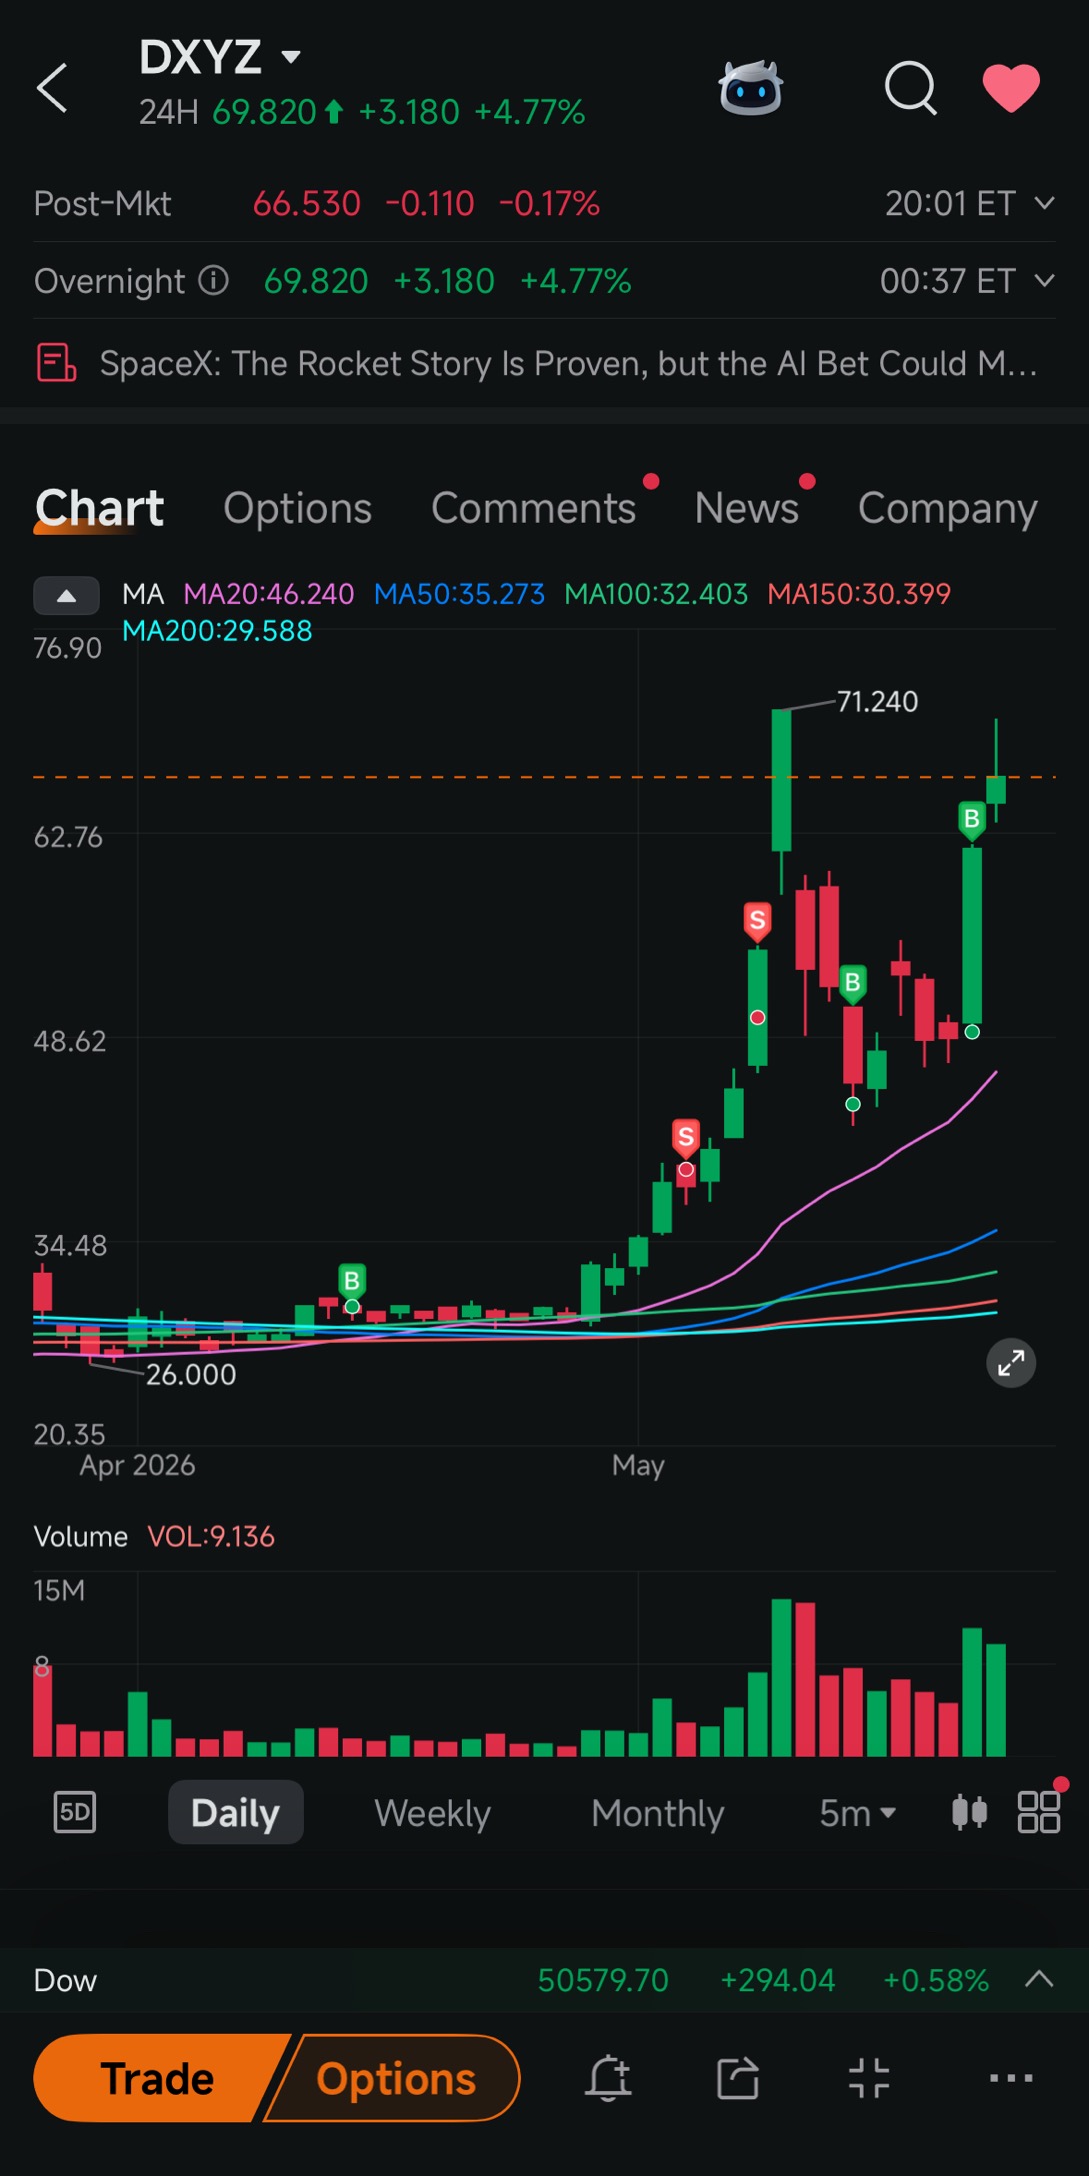Screen dimensions: 1089x2176
Task: Select the Daily timeframe
Action: click(x=236, y=1812)
